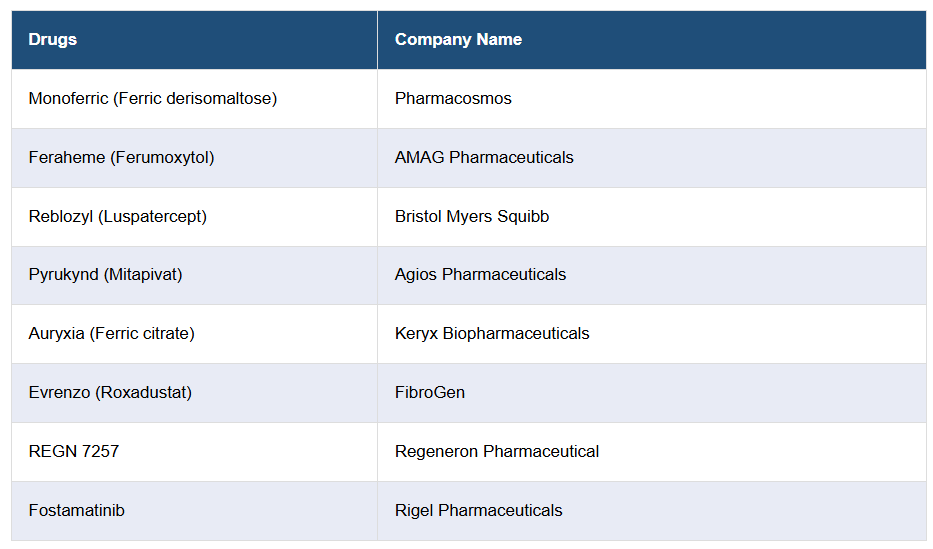The height and width of the screenshot is (549, 933).
Task: Select the Evrenzo (Roxadustat) drug cell
Action: pos(110,393)
